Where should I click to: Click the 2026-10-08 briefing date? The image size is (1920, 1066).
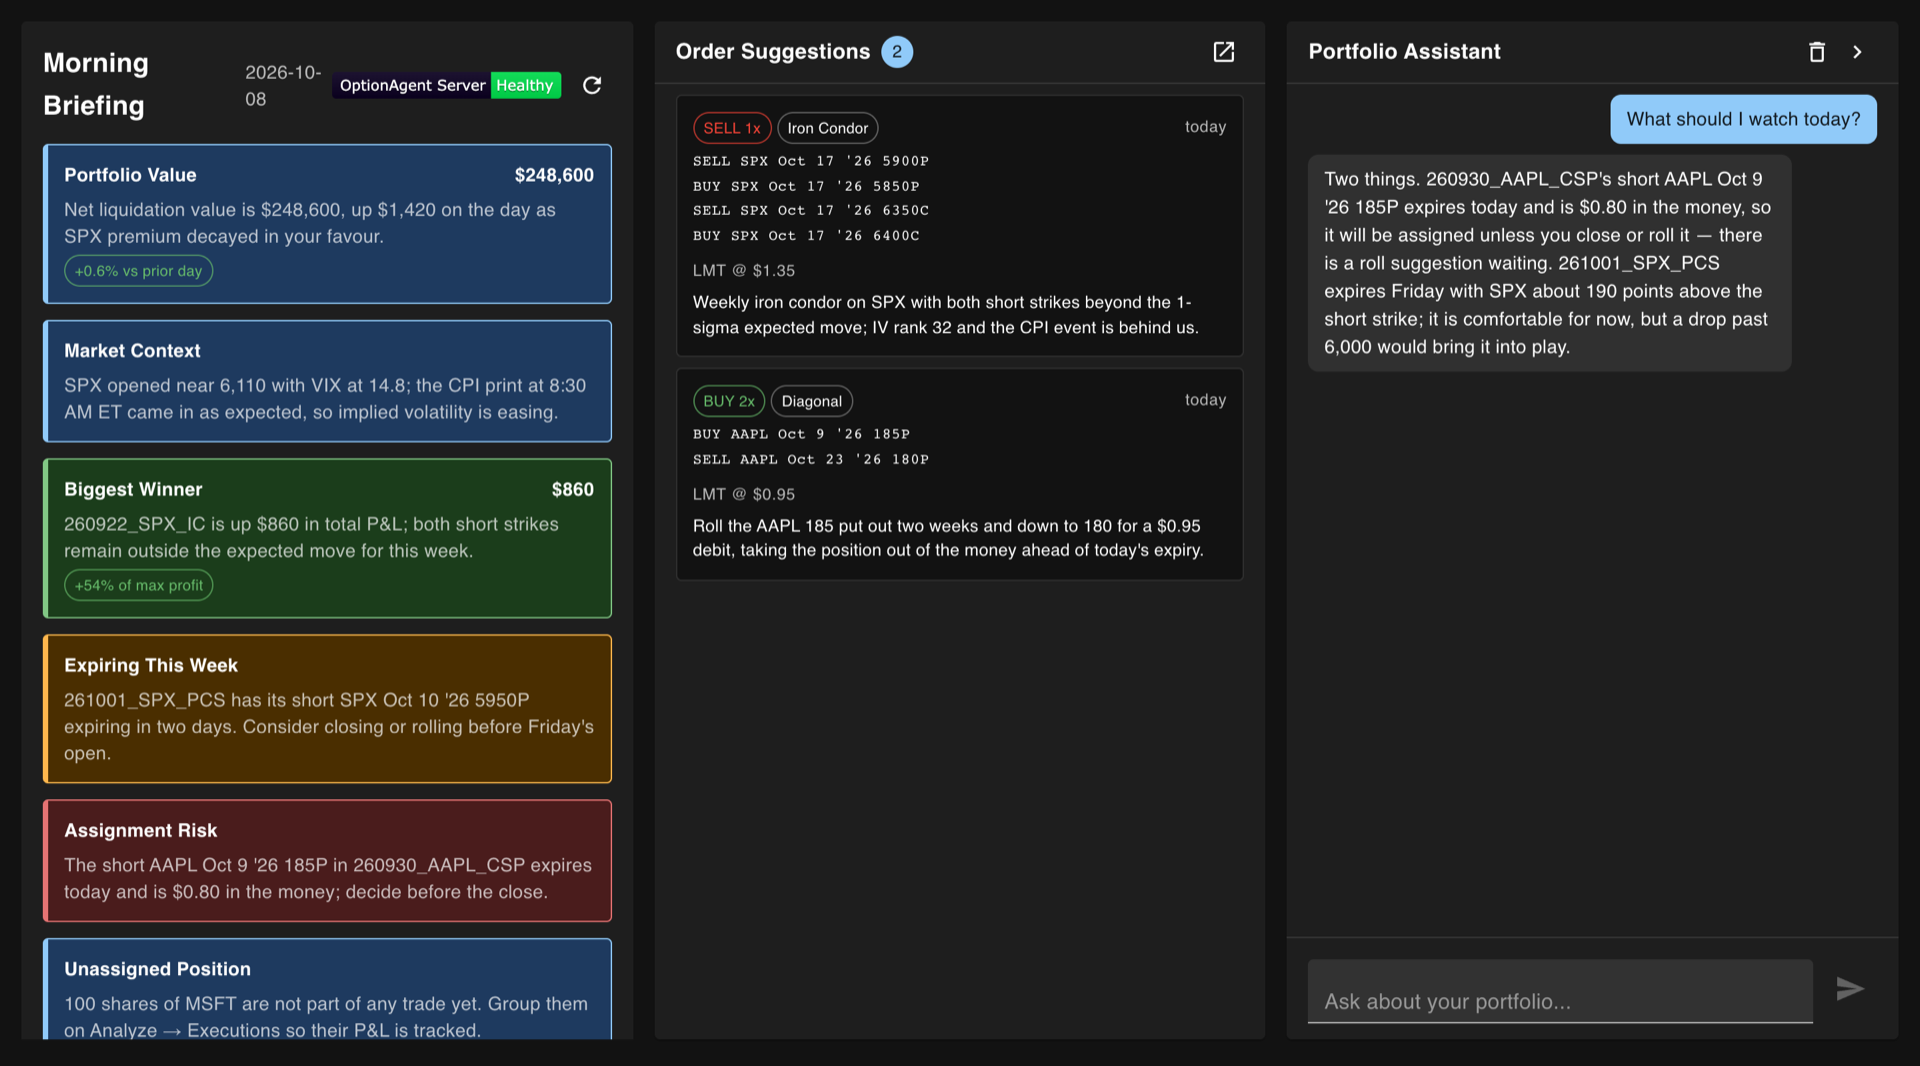(x=283, y=86)
